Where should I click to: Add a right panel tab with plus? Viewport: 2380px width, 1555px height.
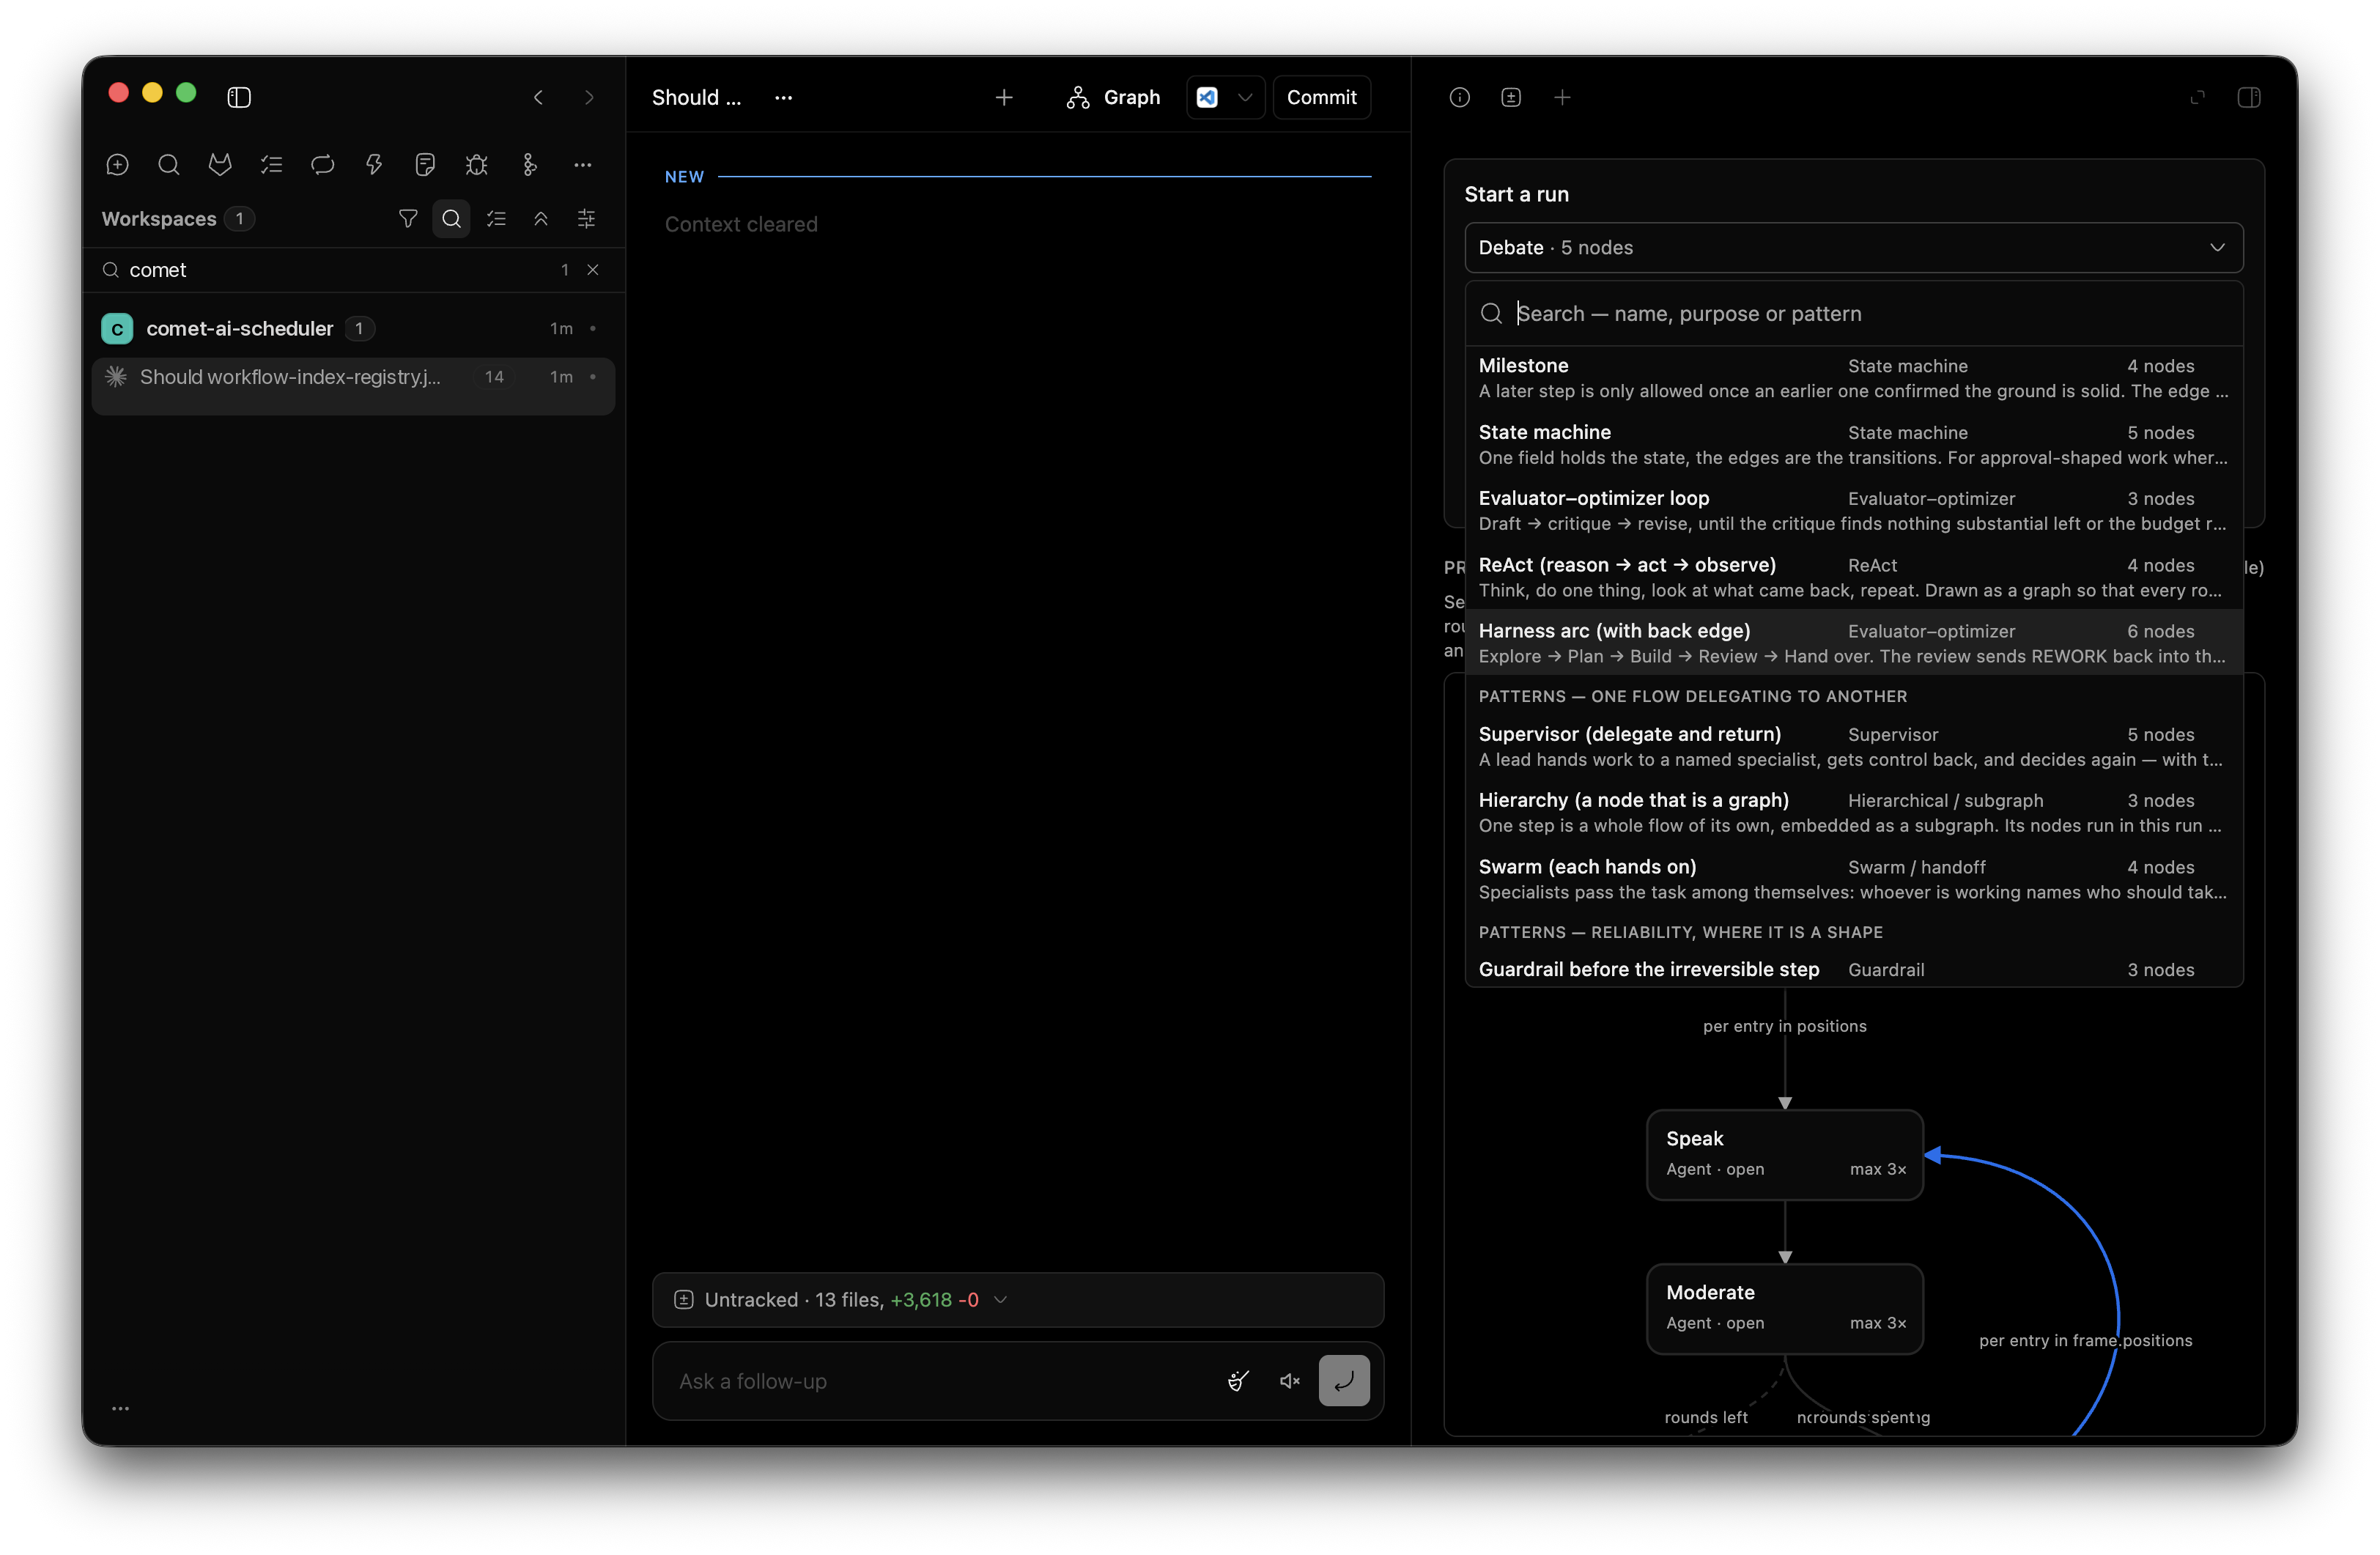pyautogui.click(x=1563, y=97)
